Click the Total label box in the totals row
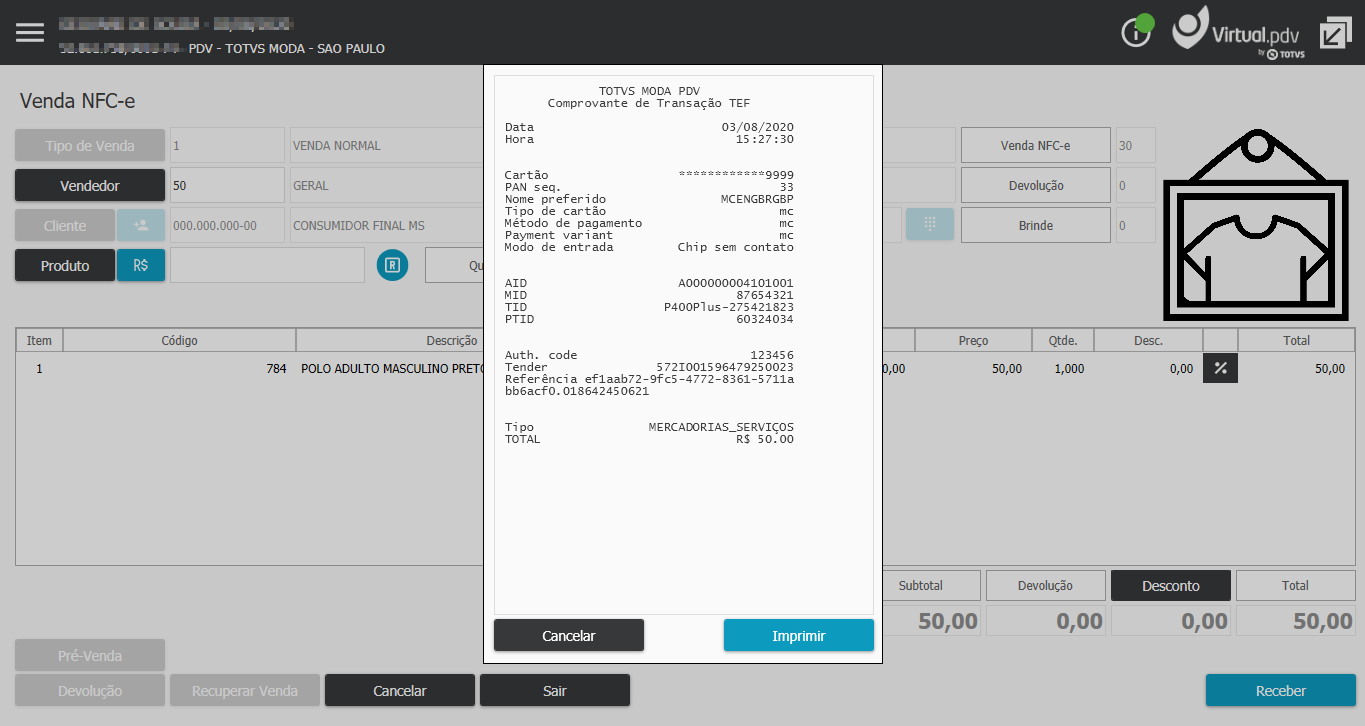The width and height of the screenshot is (1365, 726). 1295,585
